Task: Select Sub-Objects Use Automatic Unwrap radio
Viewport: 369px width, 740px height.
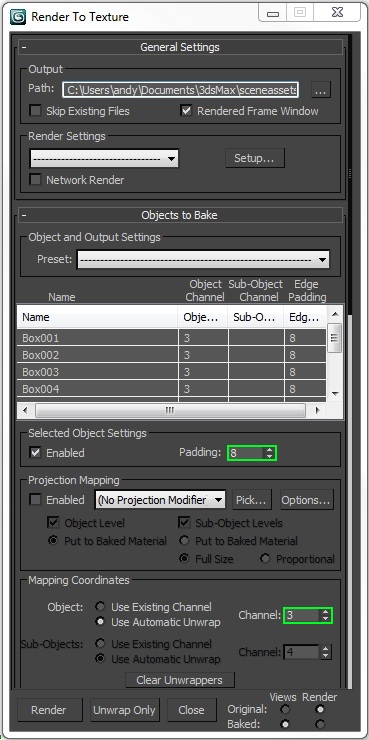Action: (100, 659)
